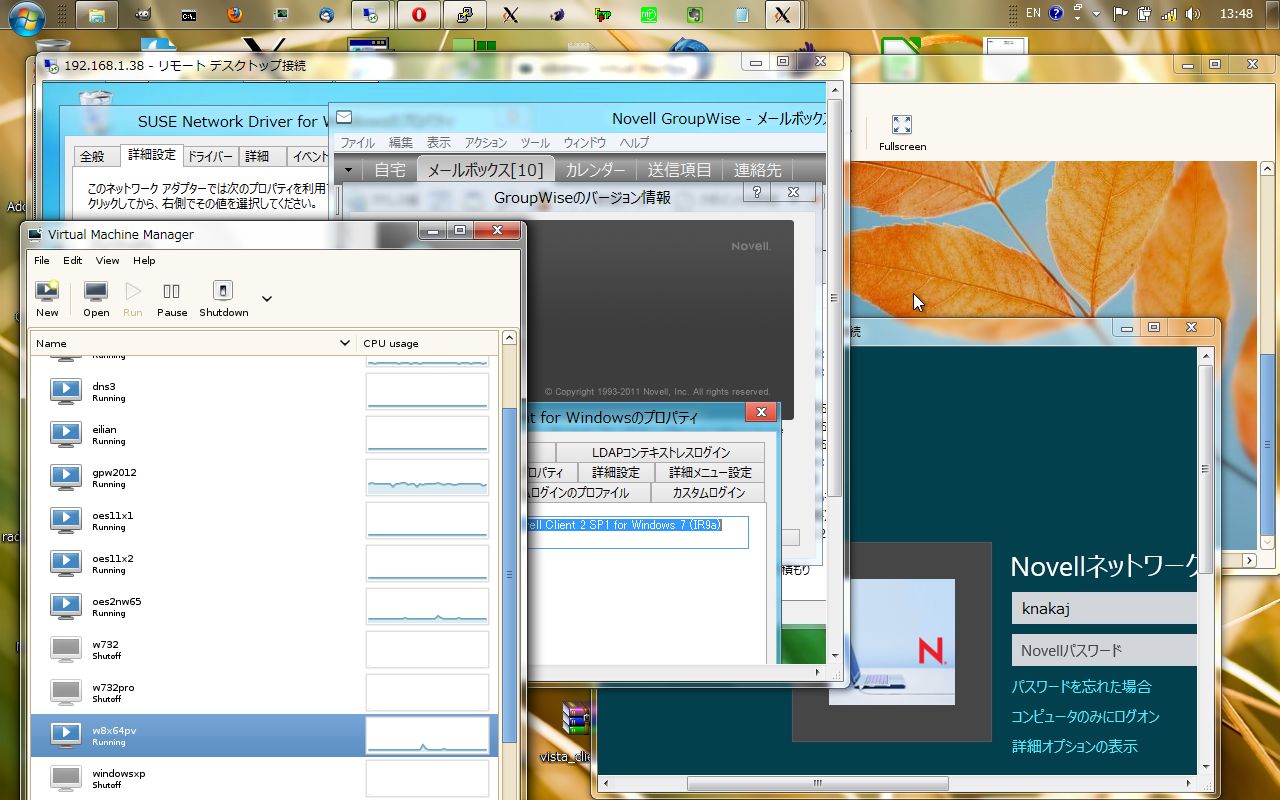
Task: Select 詳細設定 tab in SUSE Network Driver properties
Action: (151, 155)
